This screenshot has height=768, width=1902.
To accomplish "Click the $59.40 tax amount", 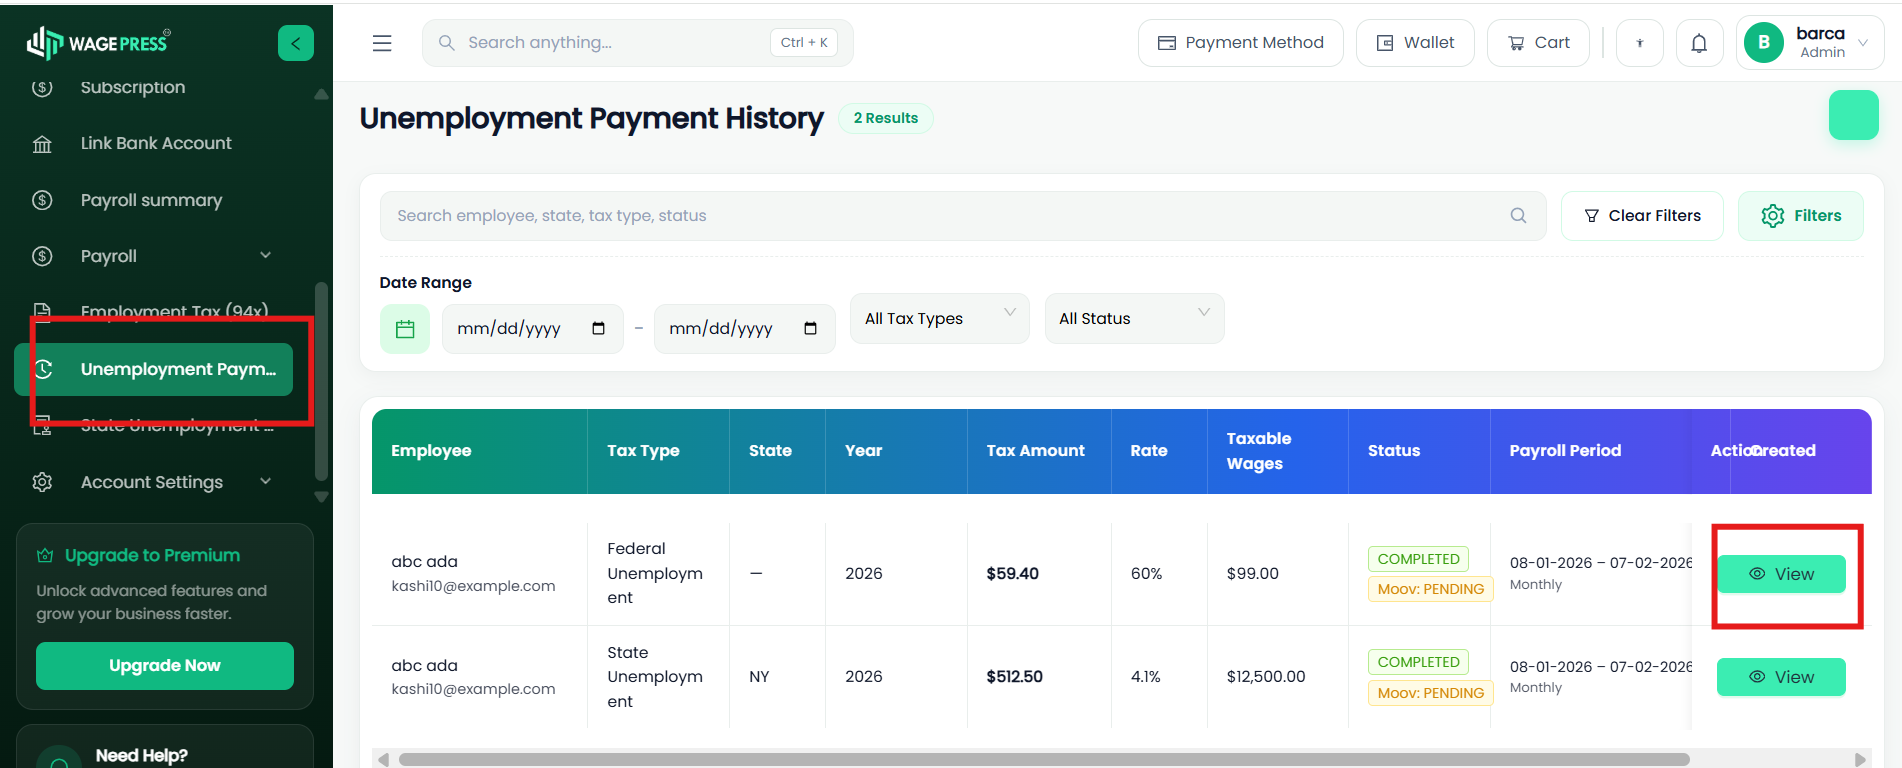I will [x=1012, y=574].
